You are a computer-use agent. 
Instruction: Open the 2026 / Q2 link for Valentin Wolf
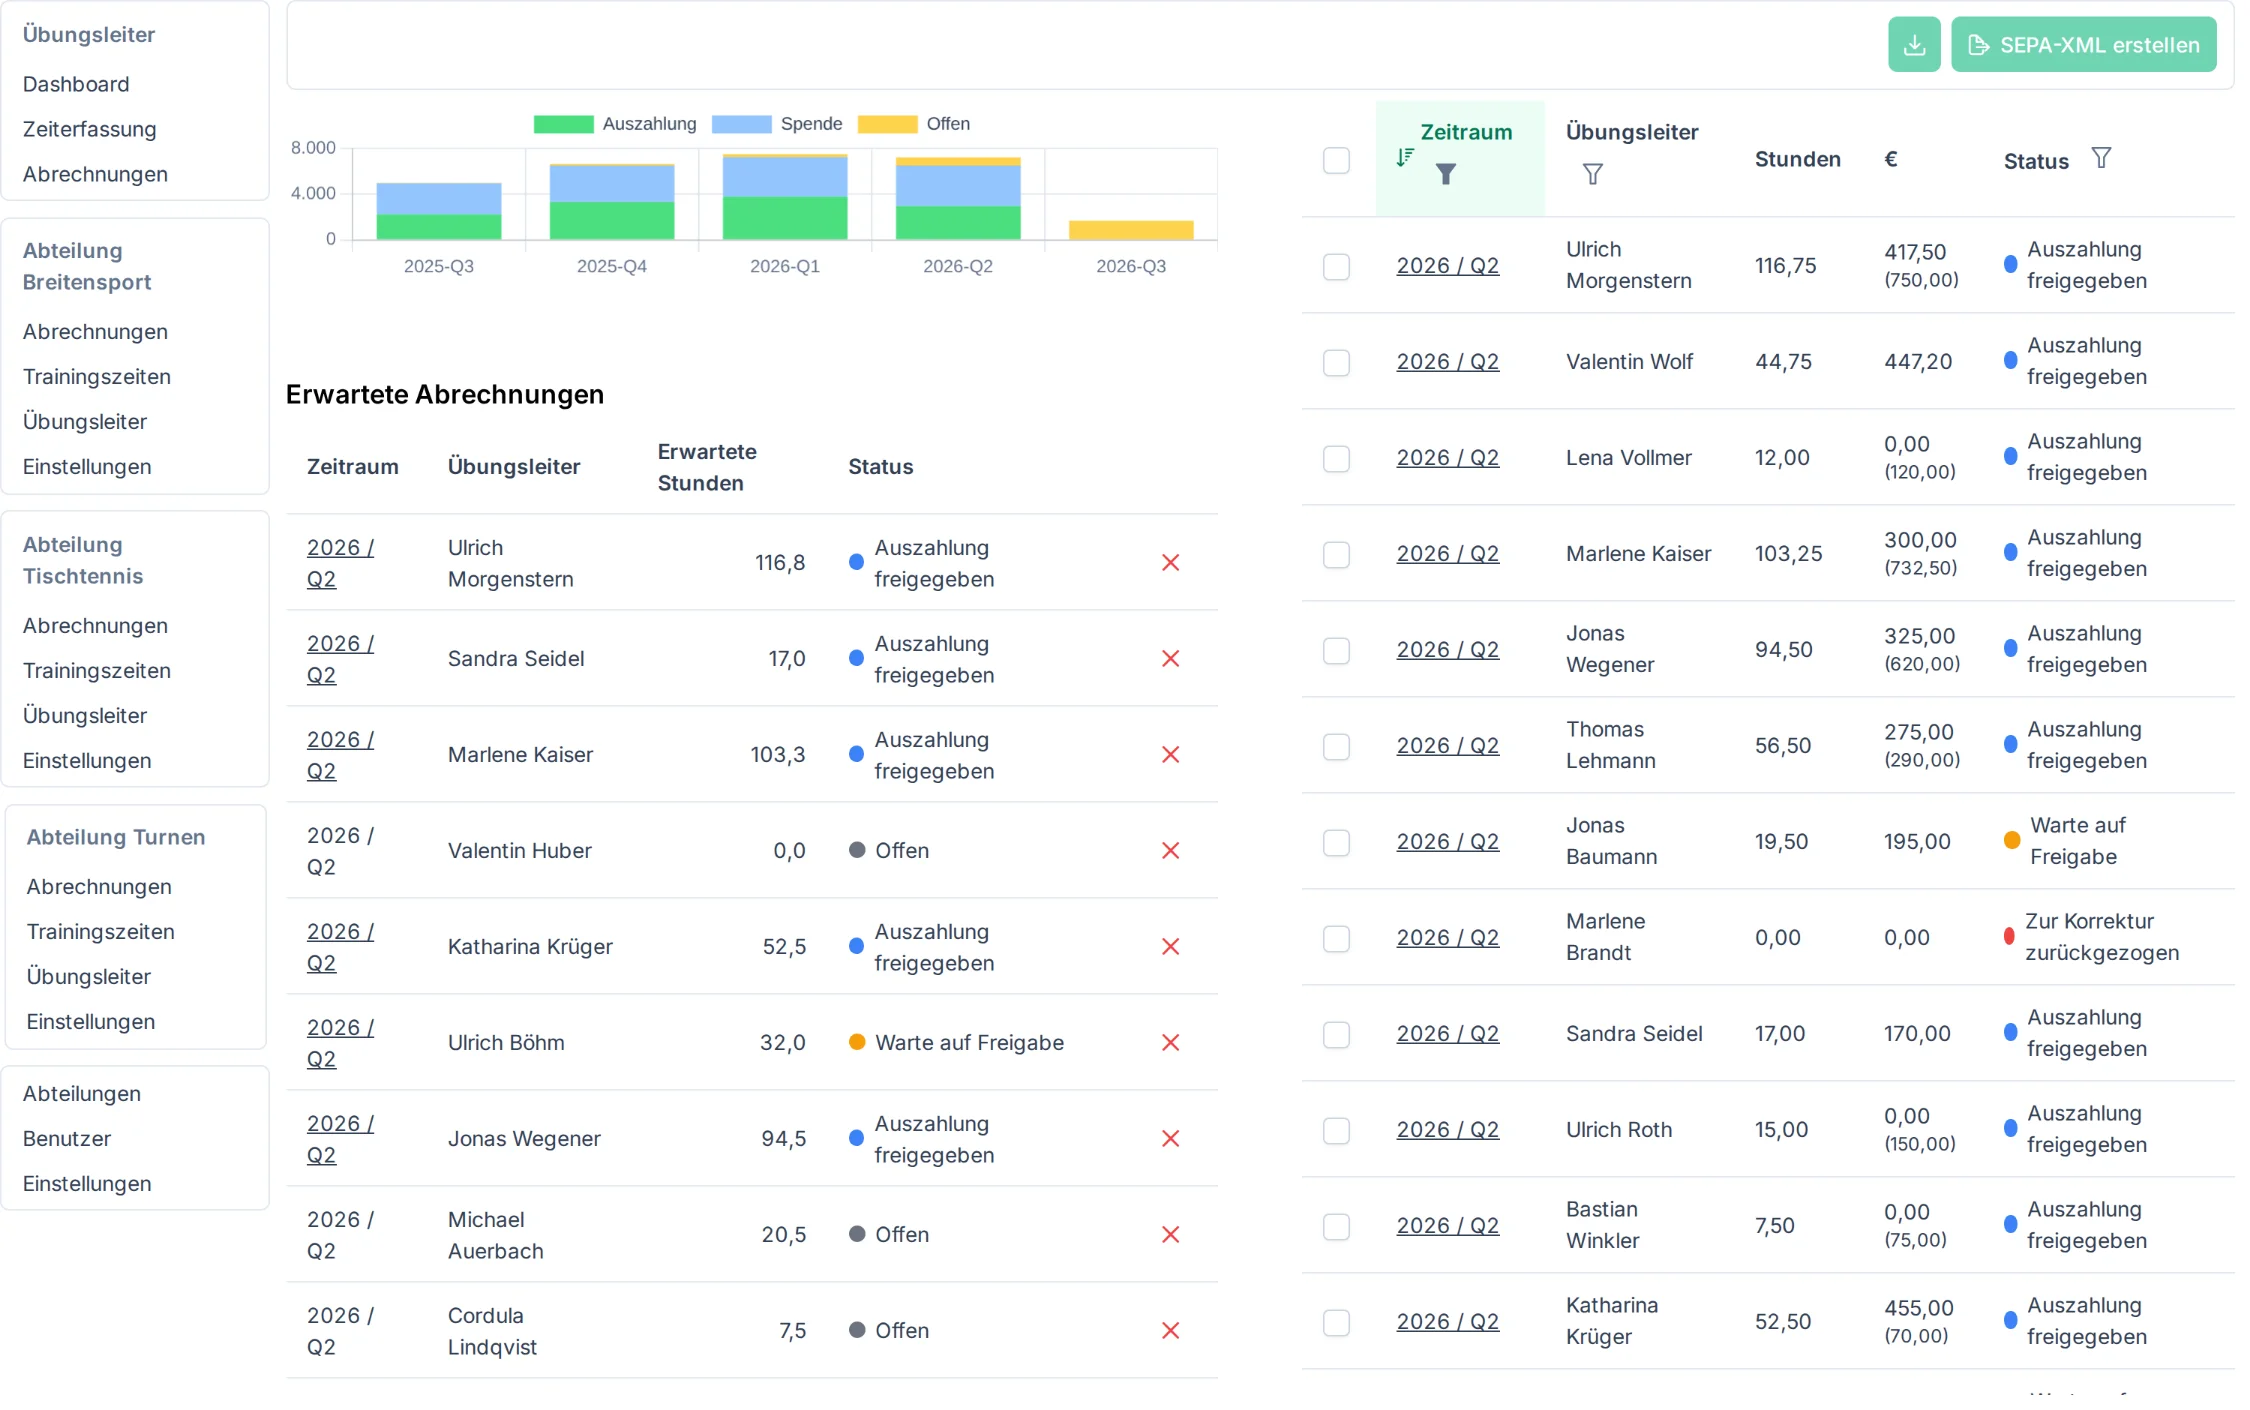pos(1447,362)
